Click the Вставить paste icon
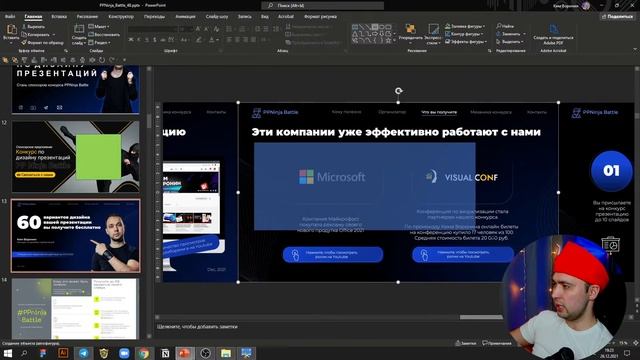This screenshot has width=640, height=360. pyautogui.click(x=11, y=29)
